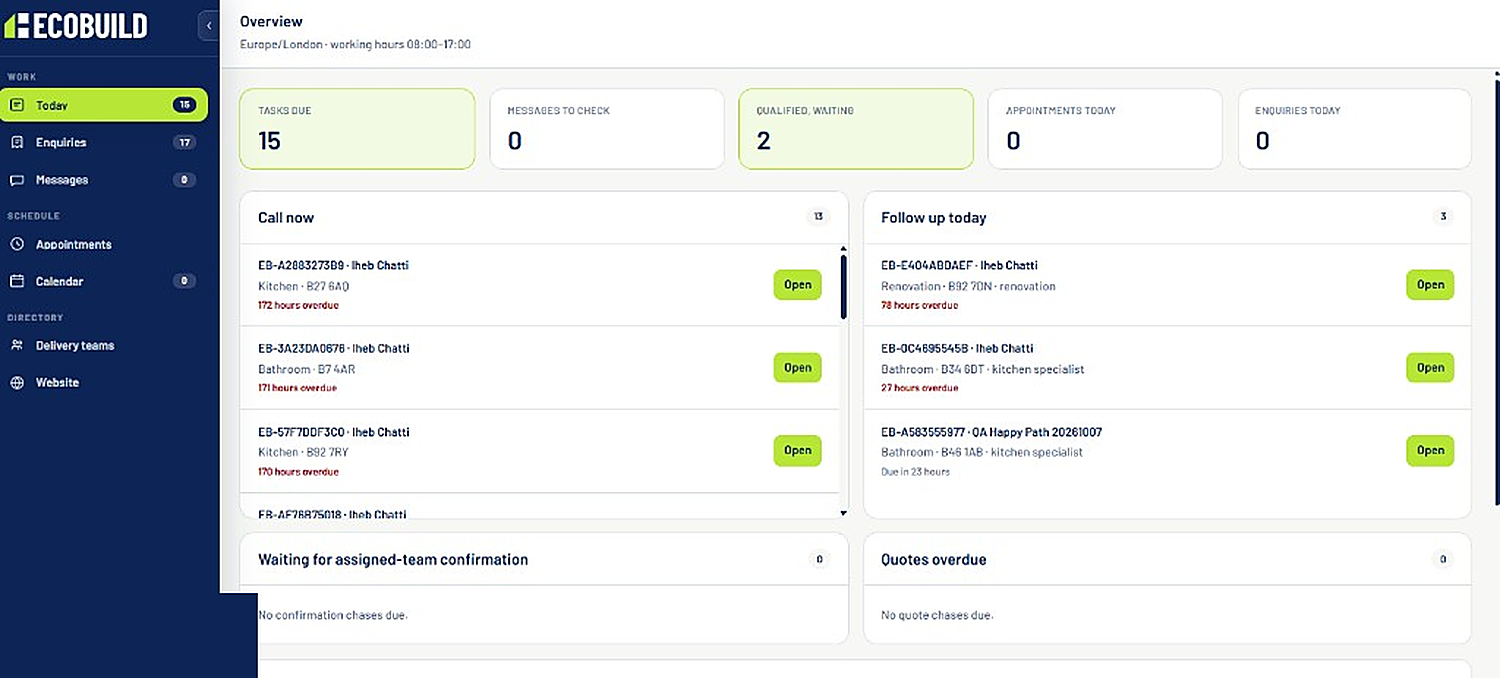Click the Delivery teams people icon

[17, 345]
